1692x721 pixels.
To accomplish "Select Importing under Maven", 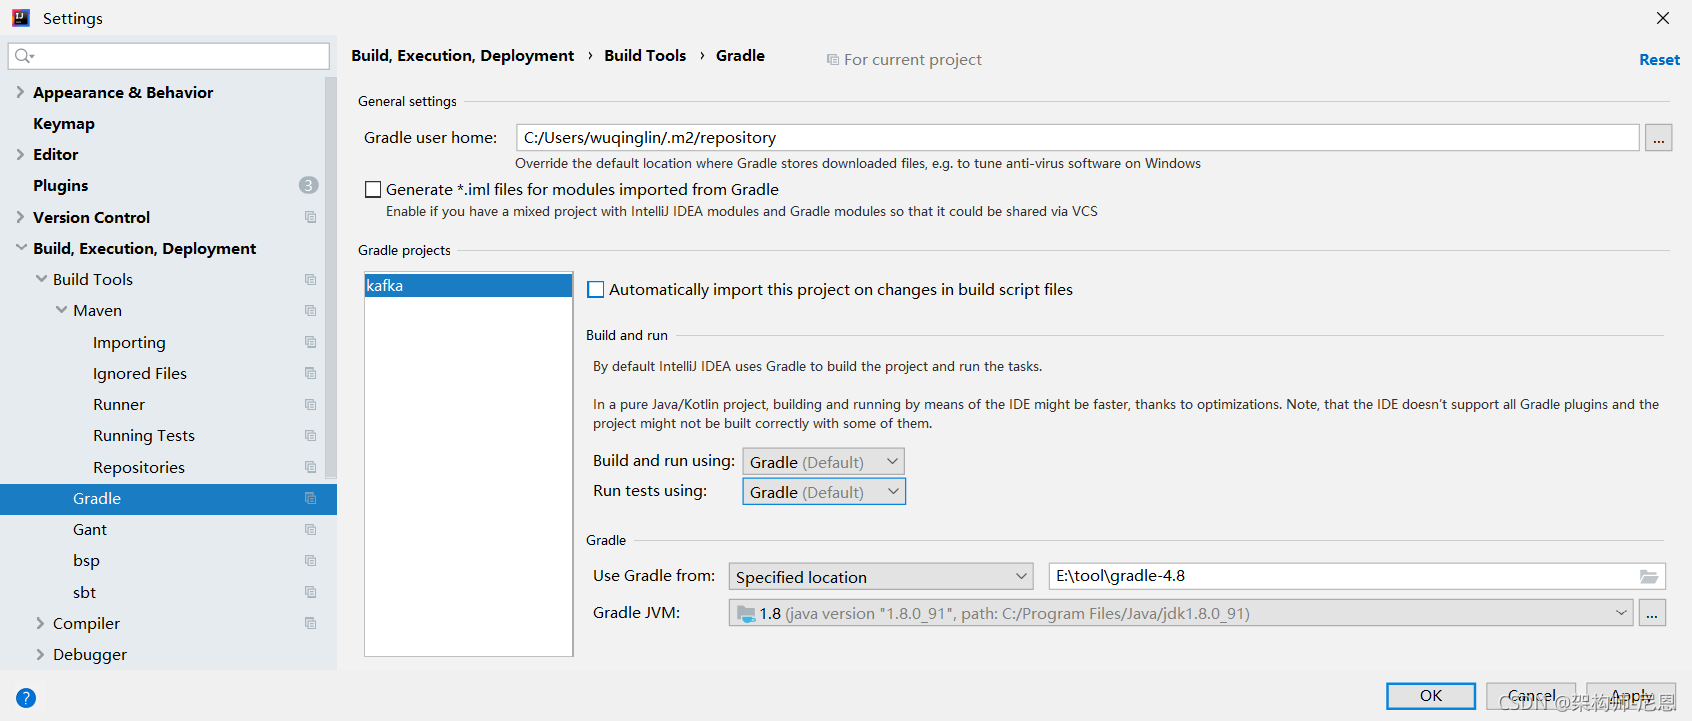I will pos(129,342).
